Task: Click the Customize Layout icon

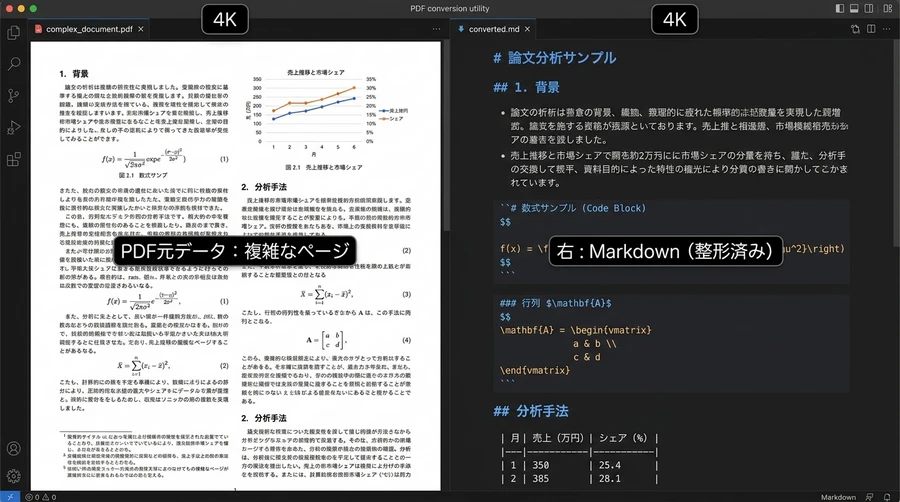Action: (889, 9)
